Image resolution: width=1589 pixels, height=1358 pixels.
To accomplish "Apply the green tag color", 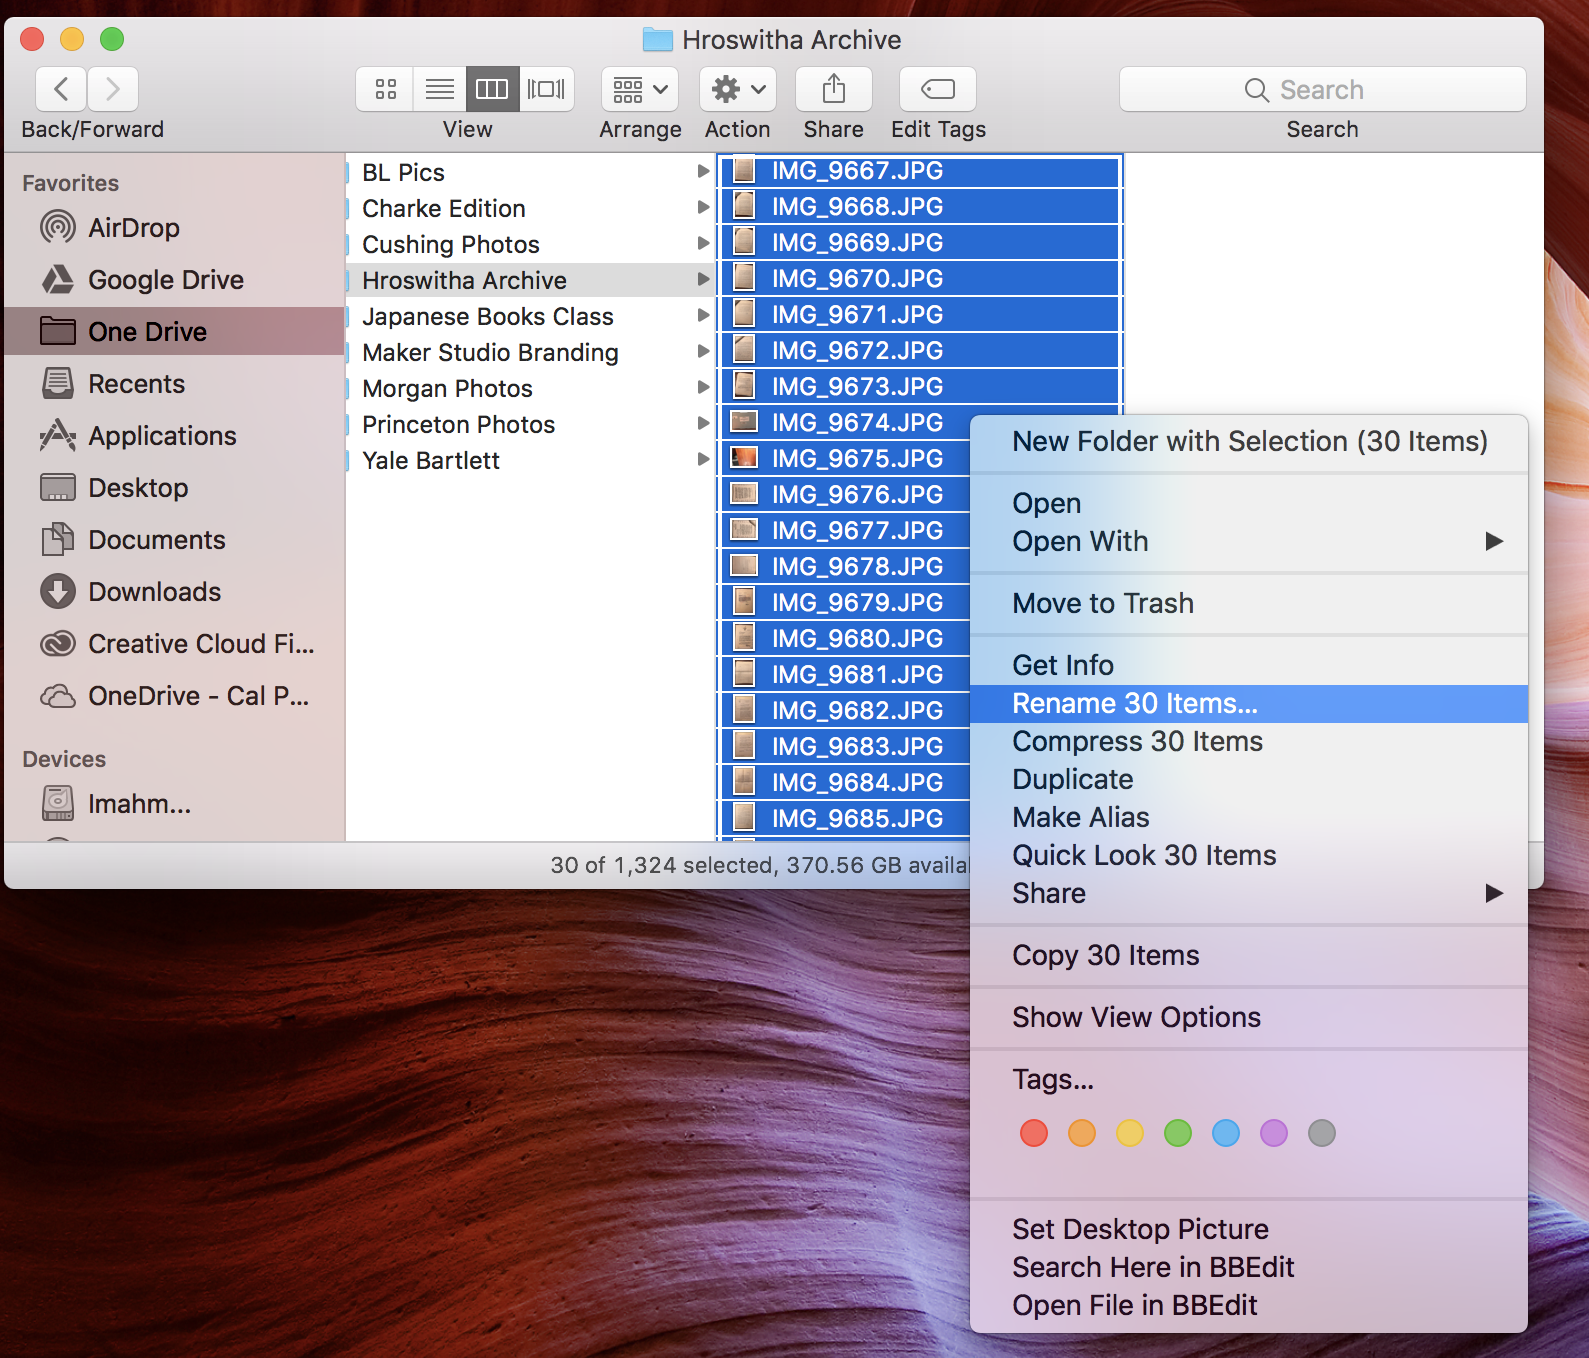I will [1178, 1133].
